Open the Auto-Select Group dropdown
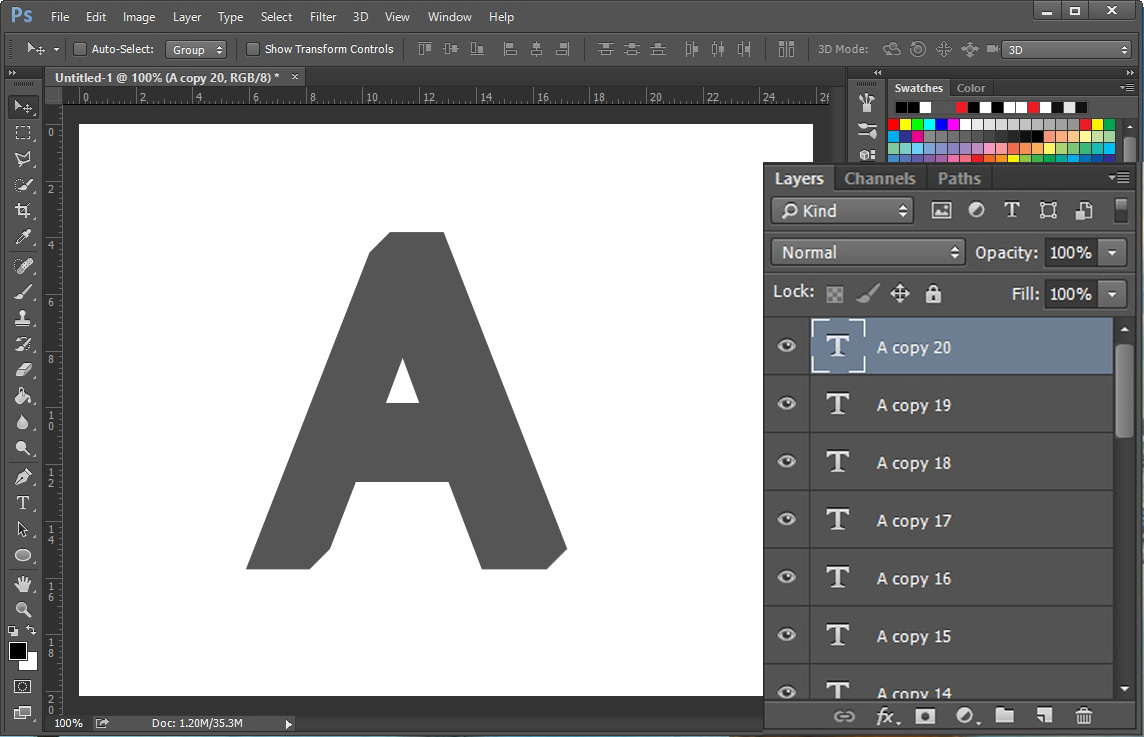Image resolution: width=1144 pixels, height=737 pixels. coord(196,50)
